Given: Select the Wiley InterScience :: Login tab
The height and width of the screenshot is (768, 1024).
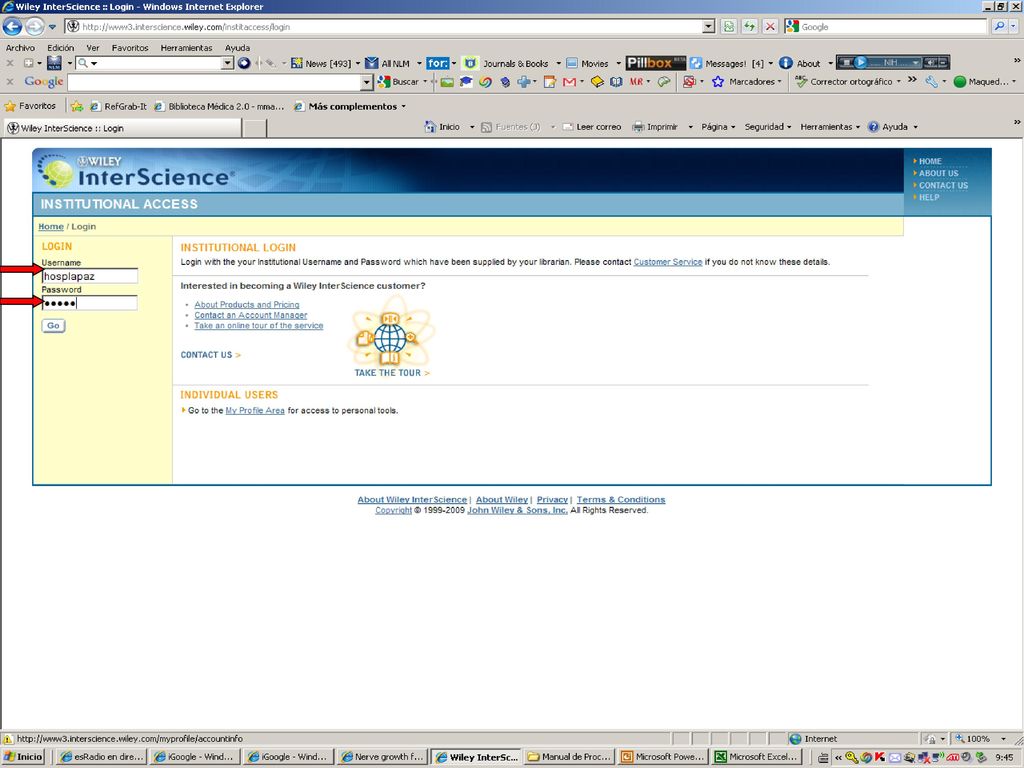Looking at the screenshot, I should (x=122, y=128).
